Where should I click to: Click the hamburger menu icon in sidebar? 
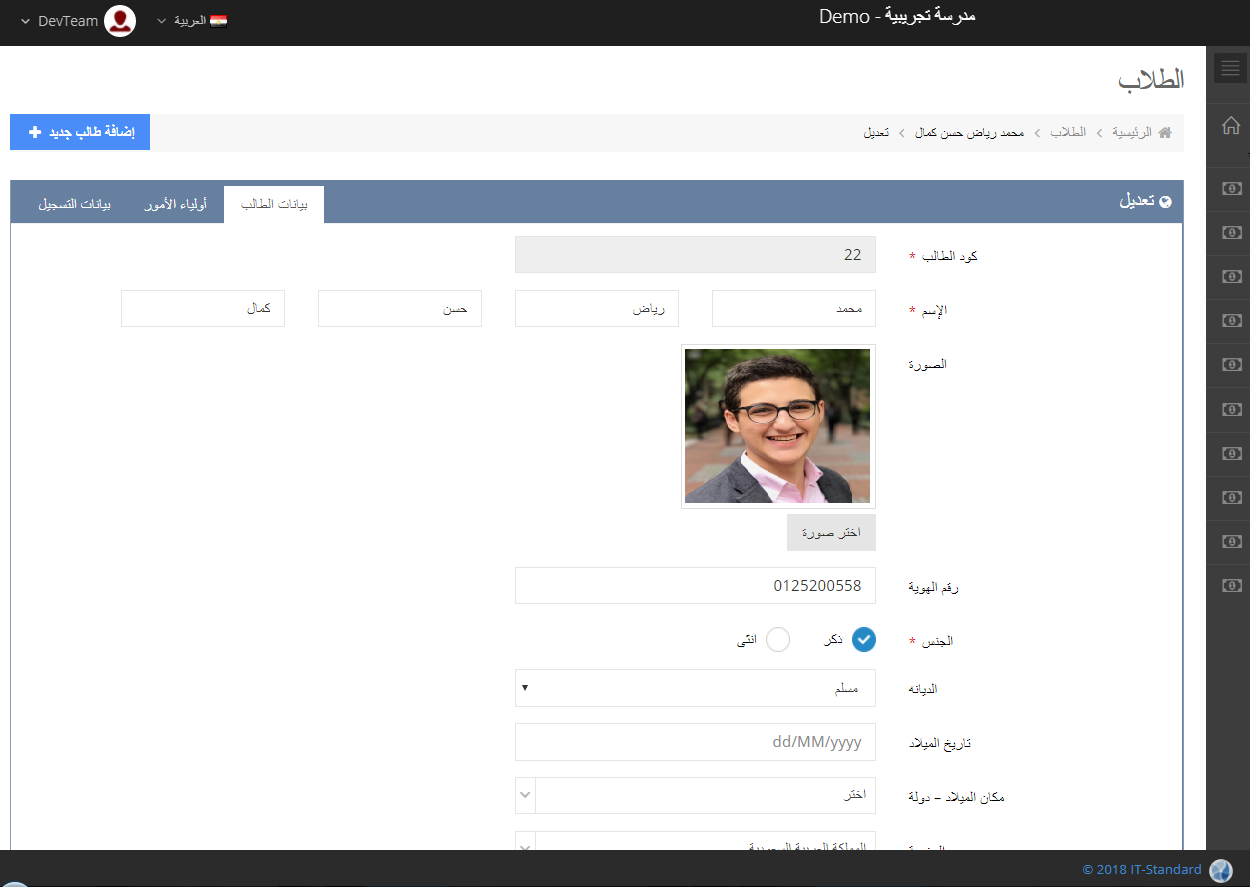[x=1231, y=68]
